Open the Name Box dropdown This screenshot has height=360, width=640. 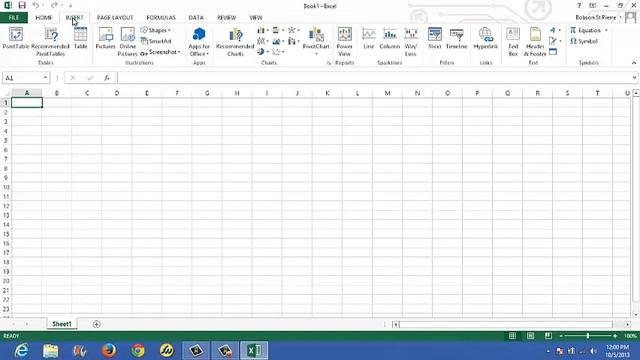pos(45,78)
